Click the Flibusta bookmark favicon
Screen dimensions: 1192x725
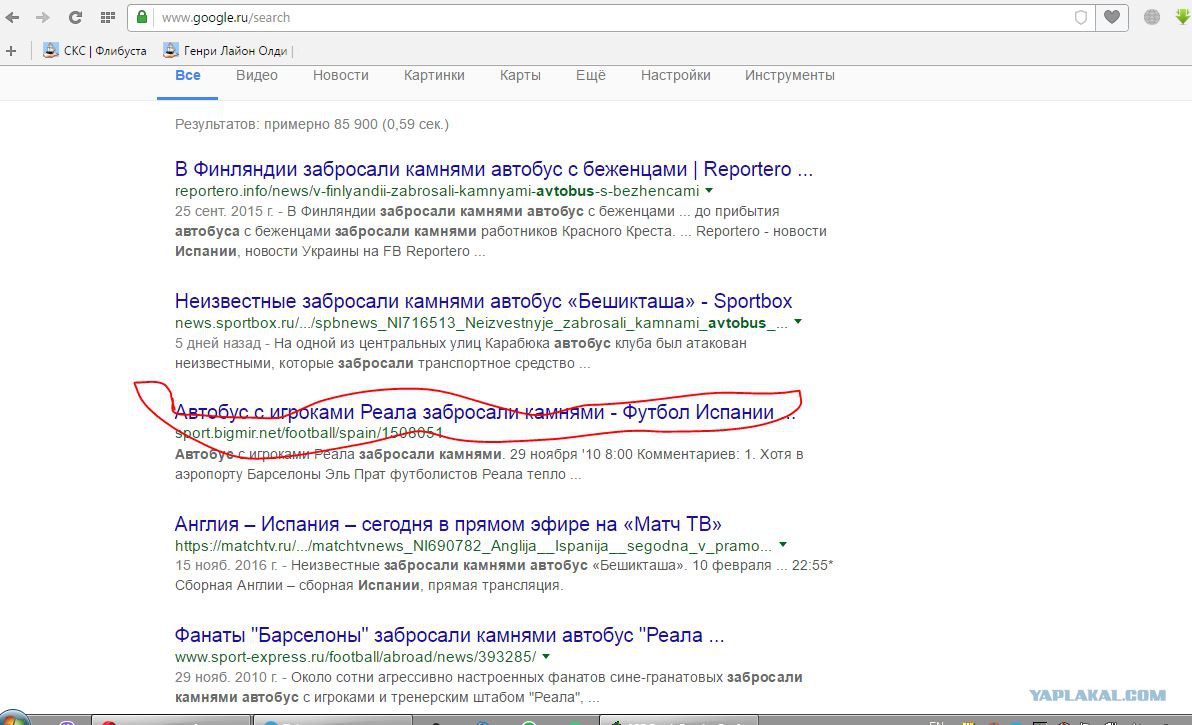50,50
